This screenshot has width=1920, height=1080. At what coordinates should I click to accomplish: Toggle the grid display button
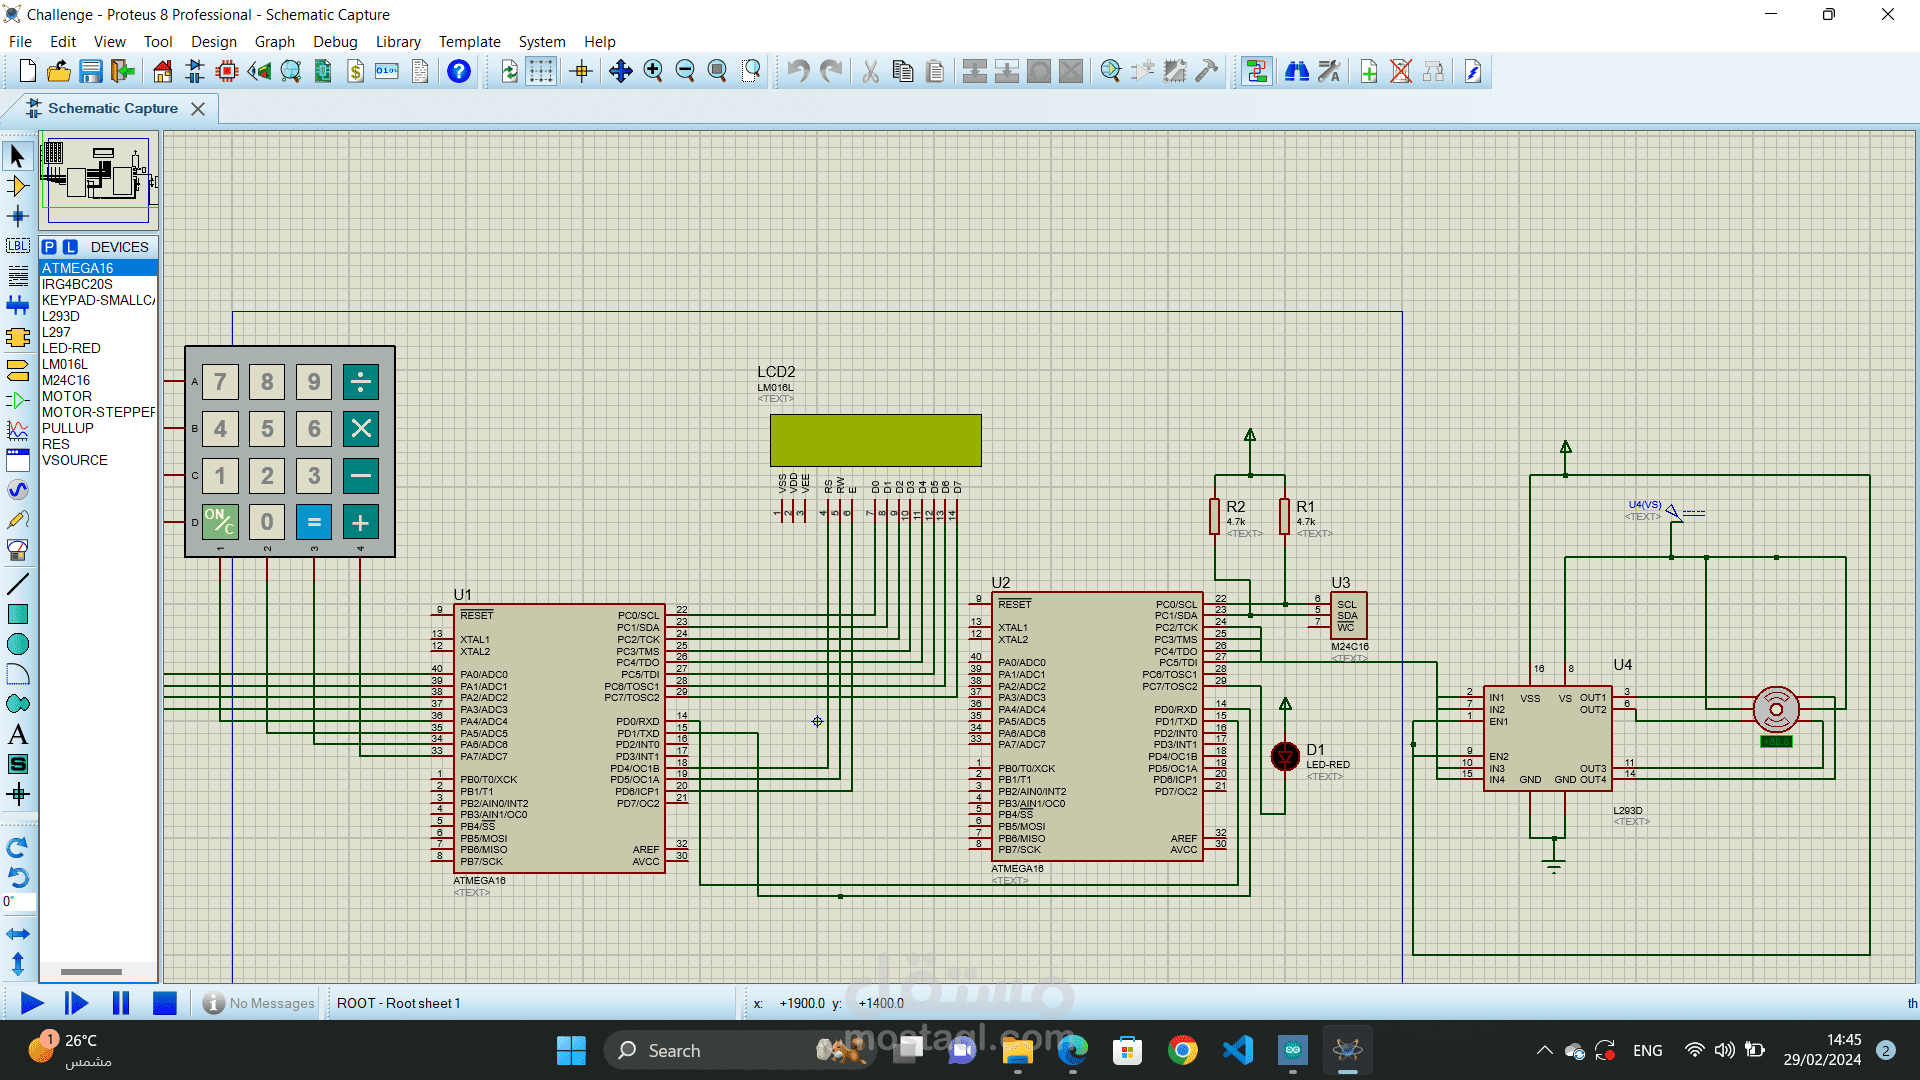(541, 71)
